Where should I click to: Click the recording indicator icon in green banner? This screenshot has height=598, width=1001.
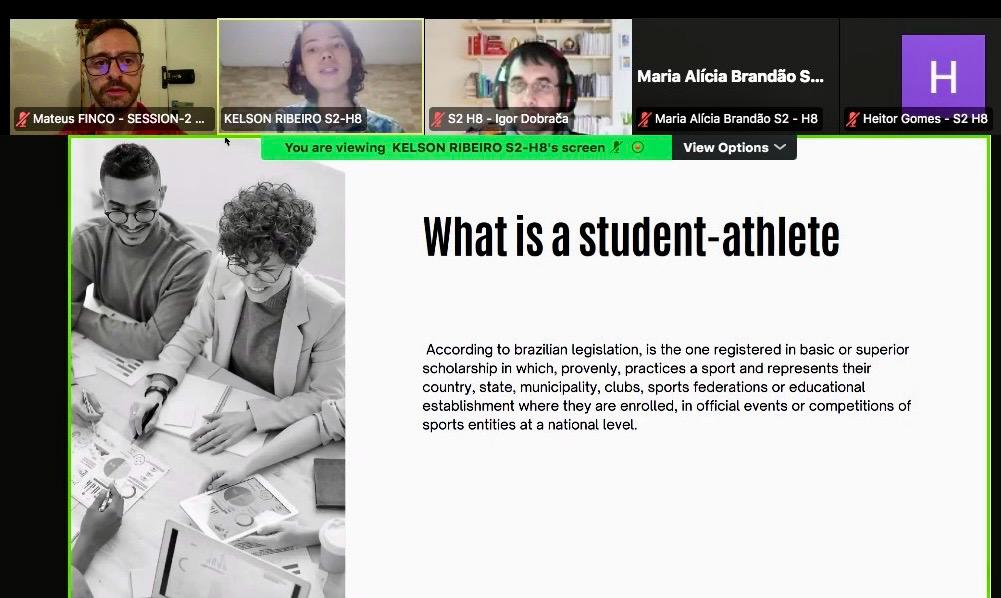(x=637, y=147)
